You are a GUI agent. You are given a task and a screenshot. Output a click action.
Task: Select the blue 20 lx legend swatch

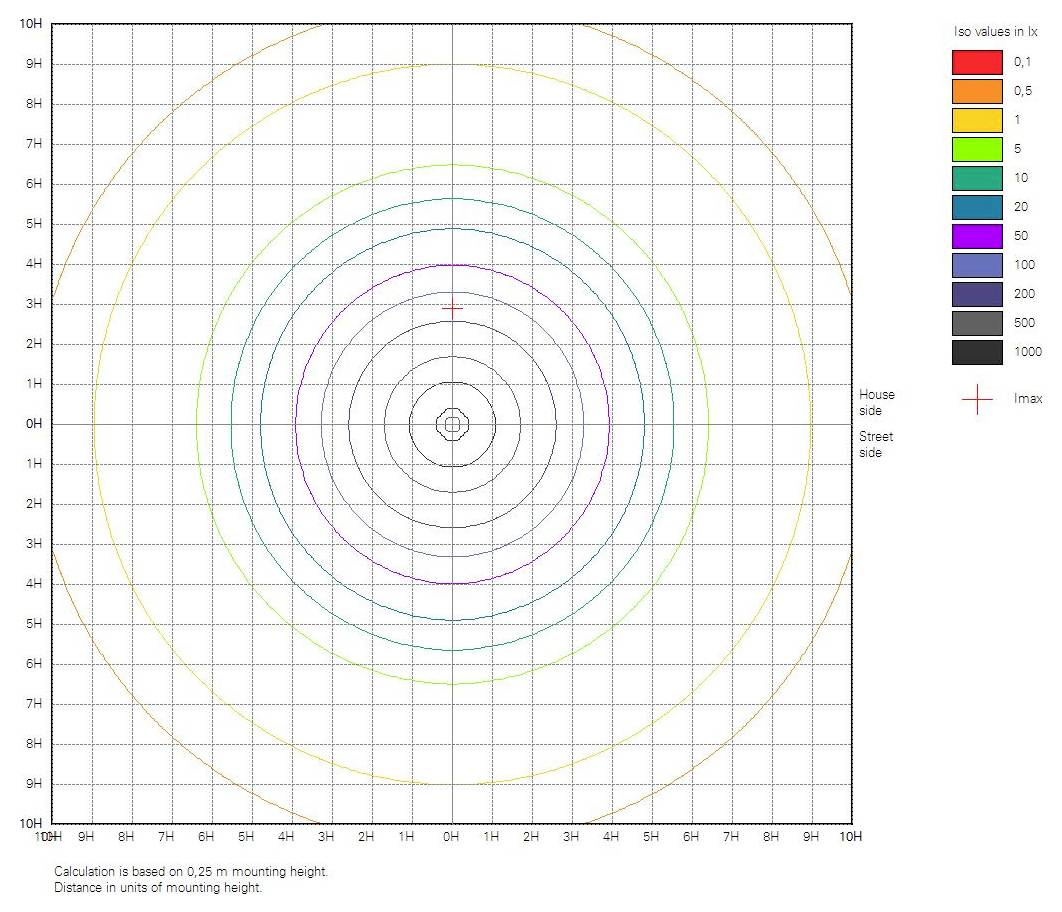click(x=977, y=207)
